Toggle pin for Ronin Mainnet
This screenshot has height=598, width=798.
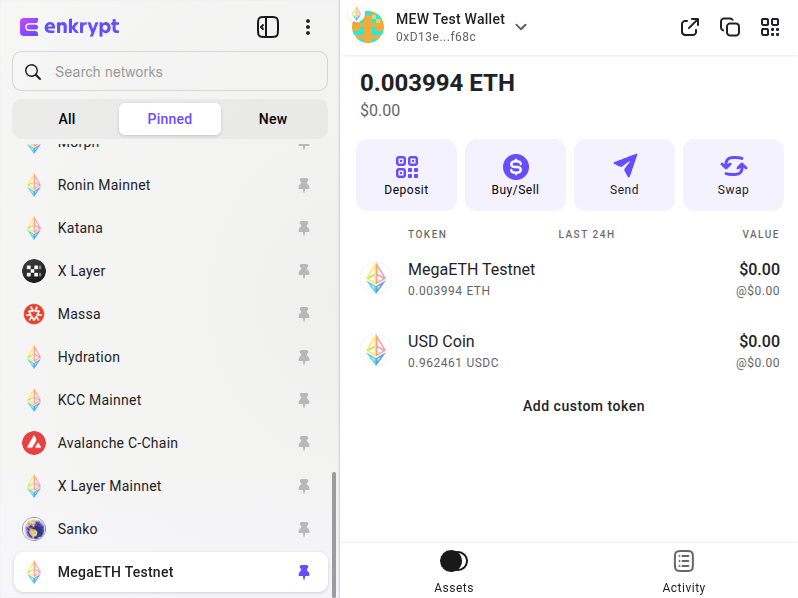(x=304, y=185)
